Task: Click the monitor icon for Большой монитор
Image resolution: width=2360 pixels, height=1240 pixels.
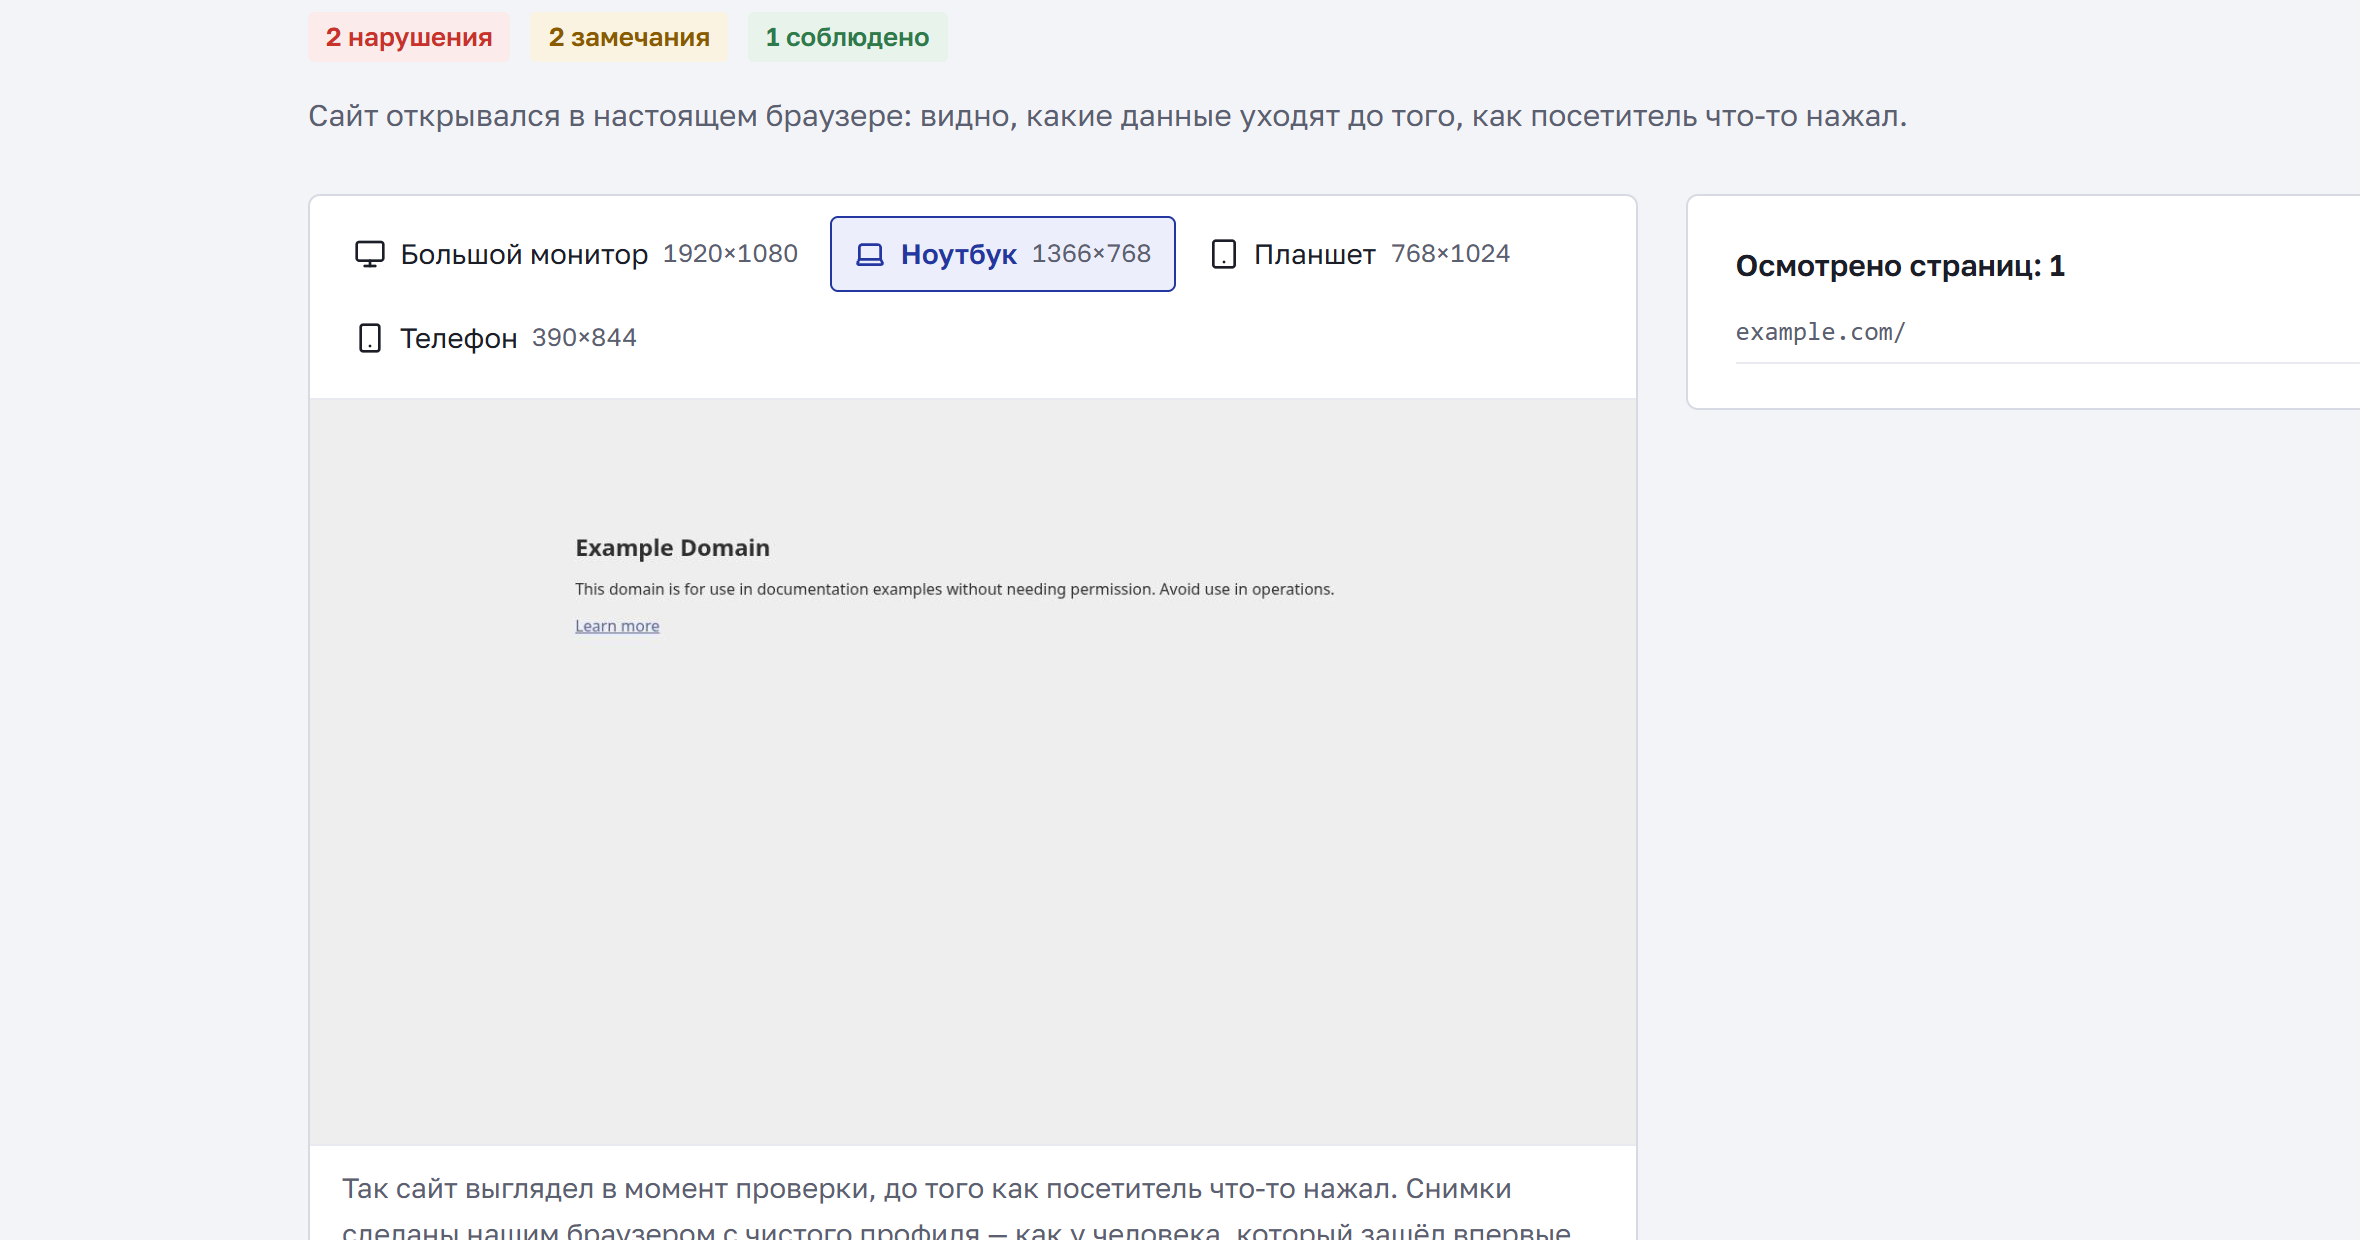Action: [369, 254]
